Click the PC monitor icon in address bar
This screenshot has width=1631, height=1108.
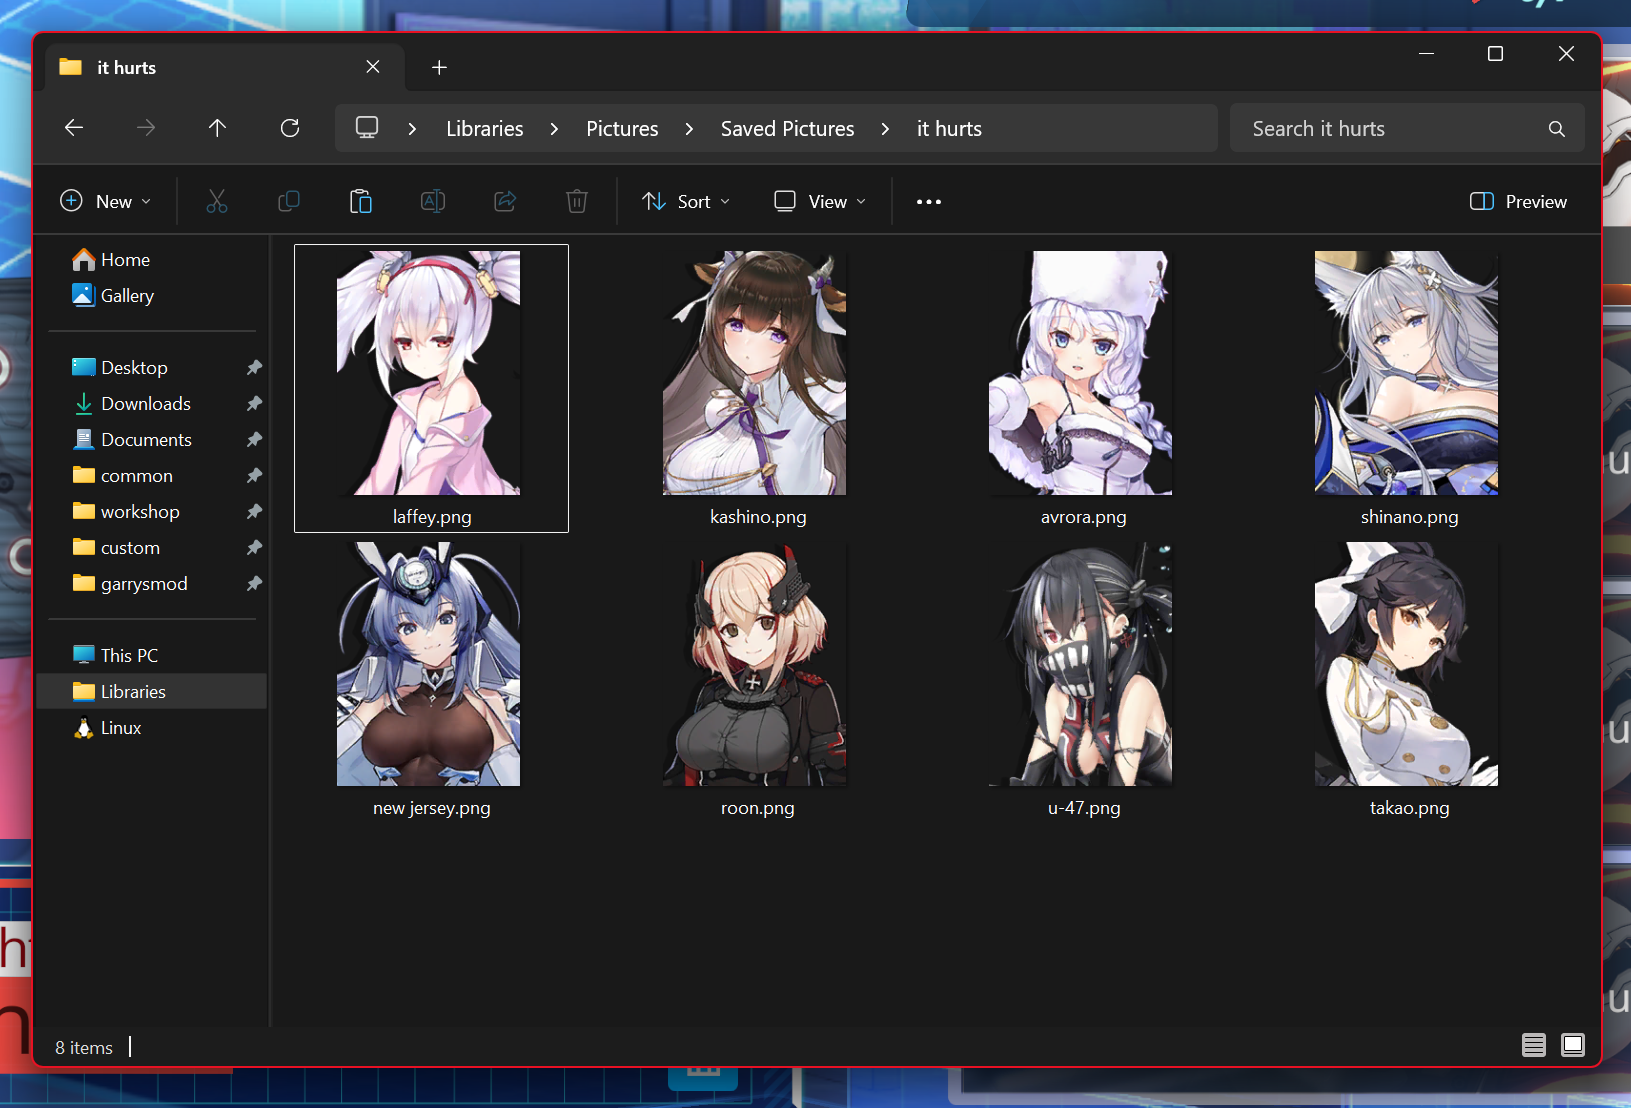coord(367,128)
